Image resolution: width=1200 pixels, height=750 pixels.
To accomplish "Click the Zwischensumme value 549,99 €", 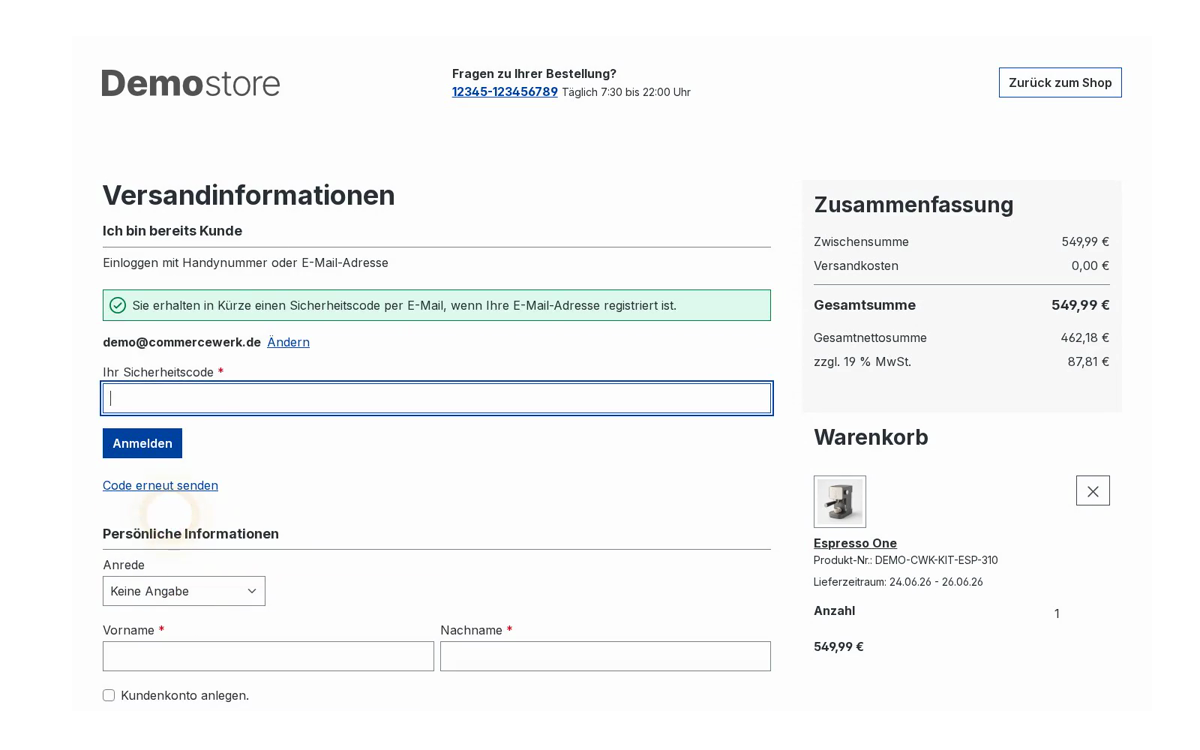I will [1085, 242].
